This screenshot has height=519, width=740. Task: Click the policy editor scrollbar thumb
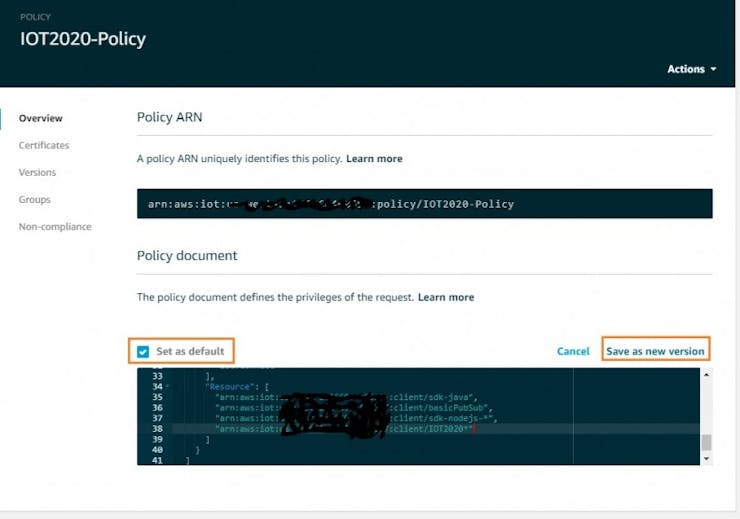tap(706, 443)
